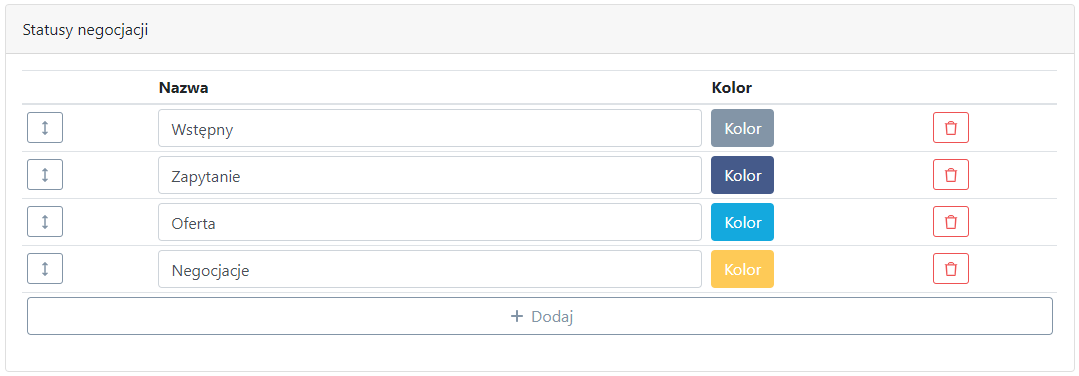Select the Negocjacje name input
Image resolution: width=1079 pixels, height=376 pixels.
click(x=430, y=269)
